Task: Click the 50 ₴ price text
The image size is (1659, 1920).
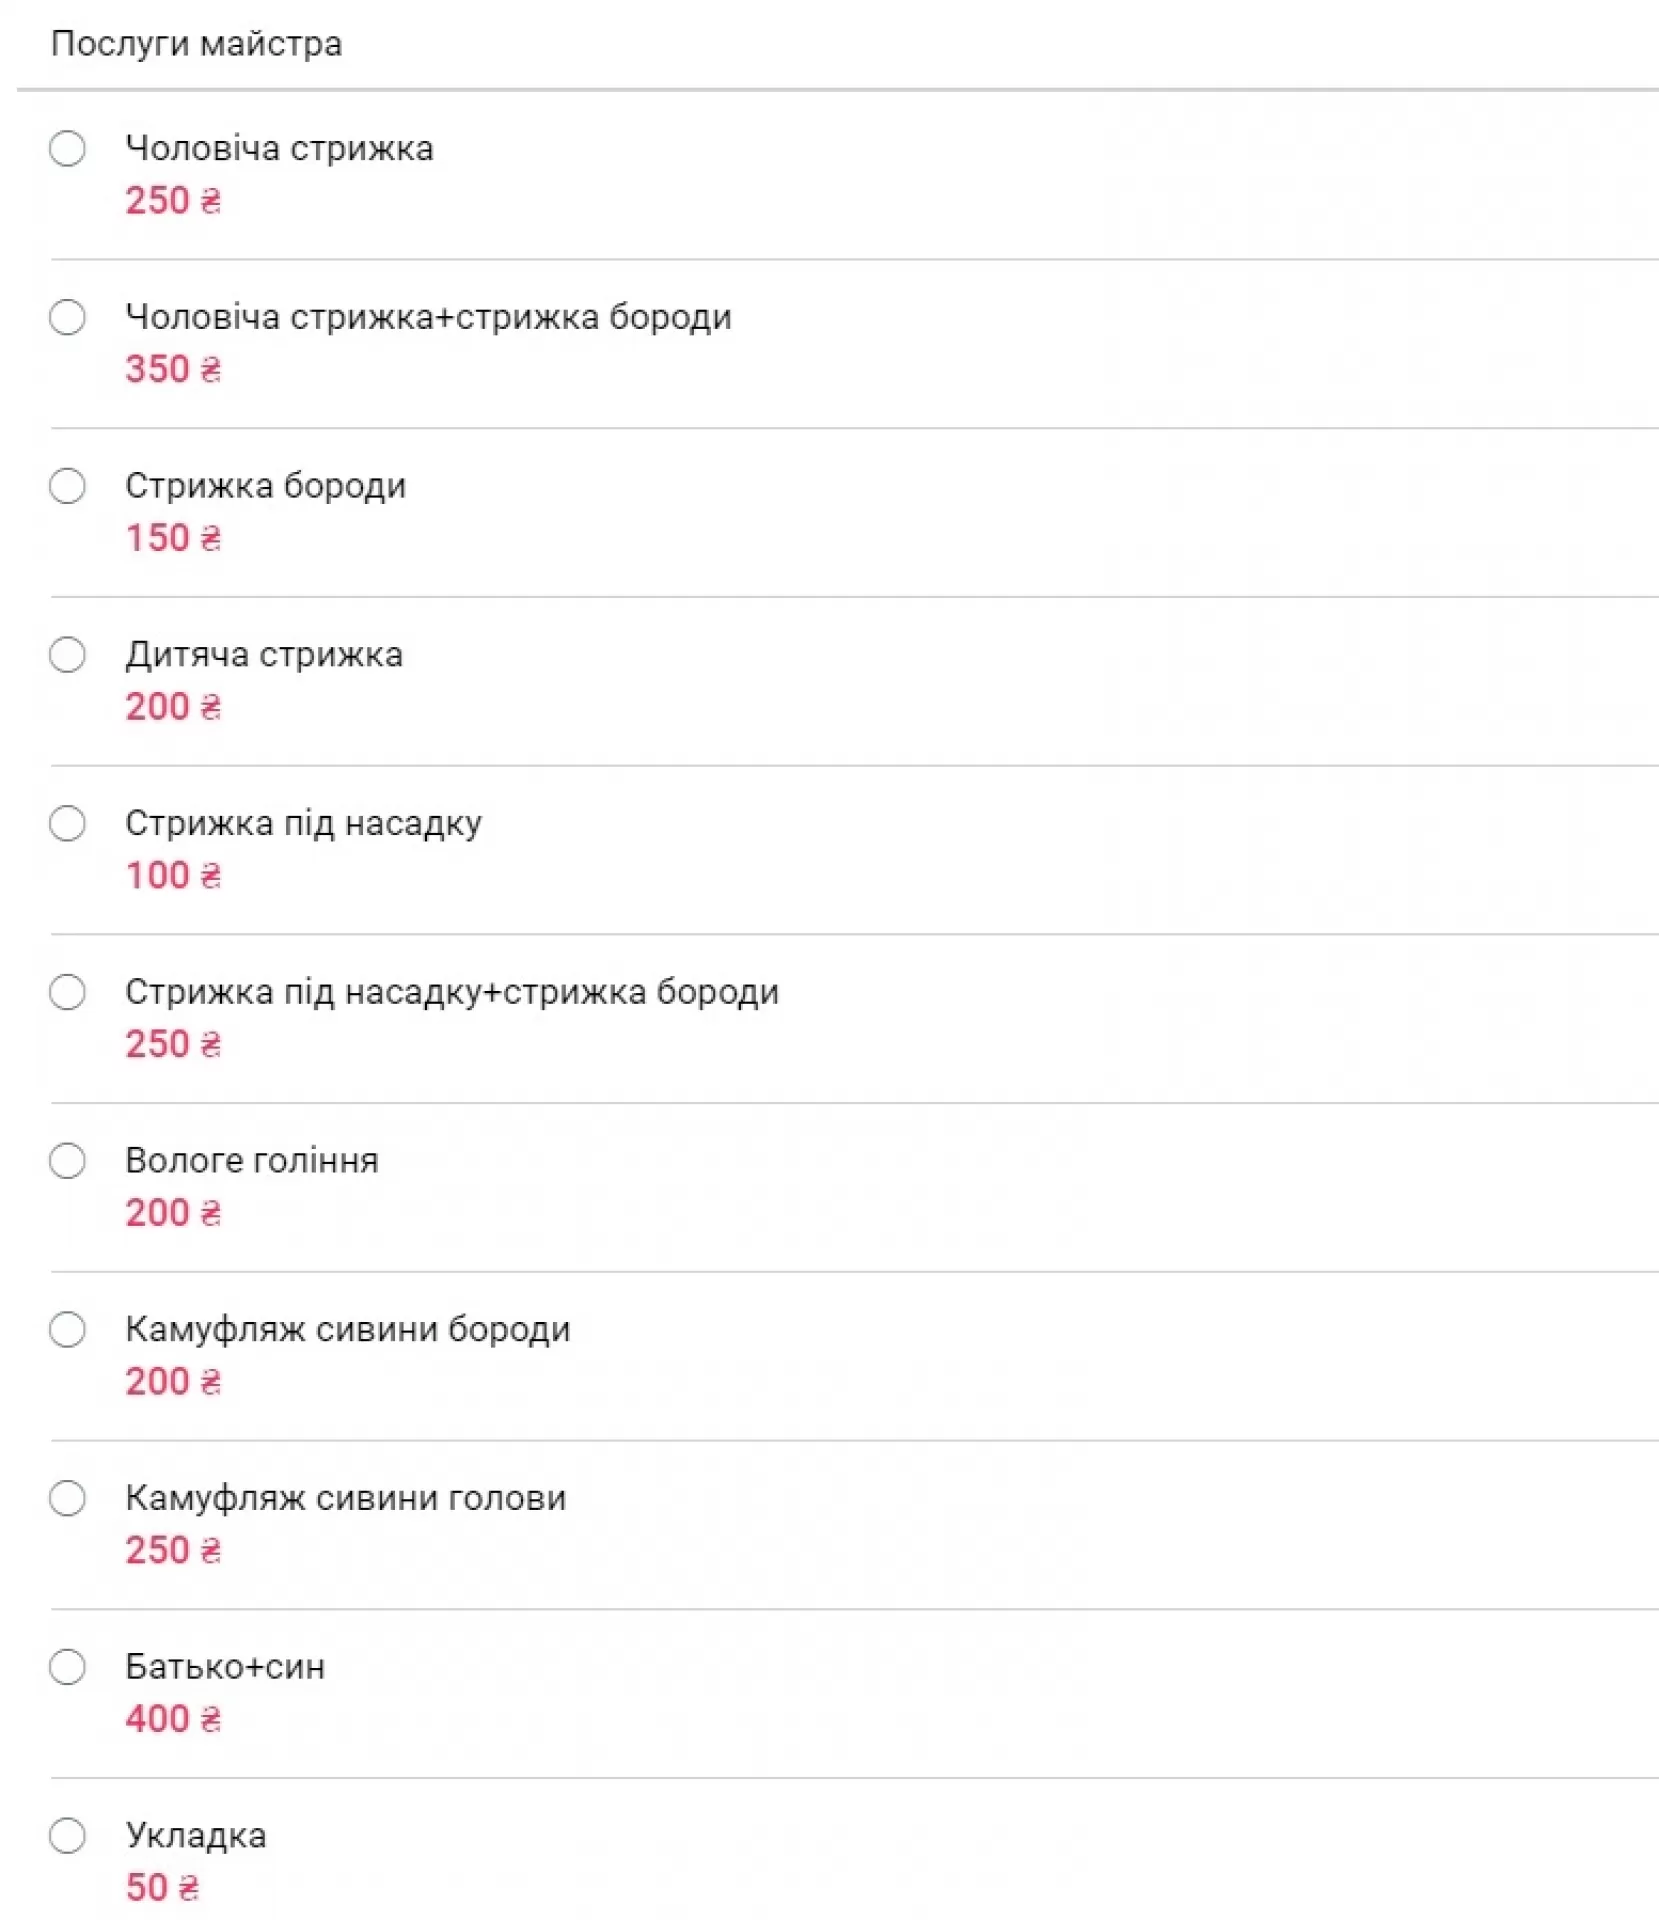Action: [x=161, y=1888]
